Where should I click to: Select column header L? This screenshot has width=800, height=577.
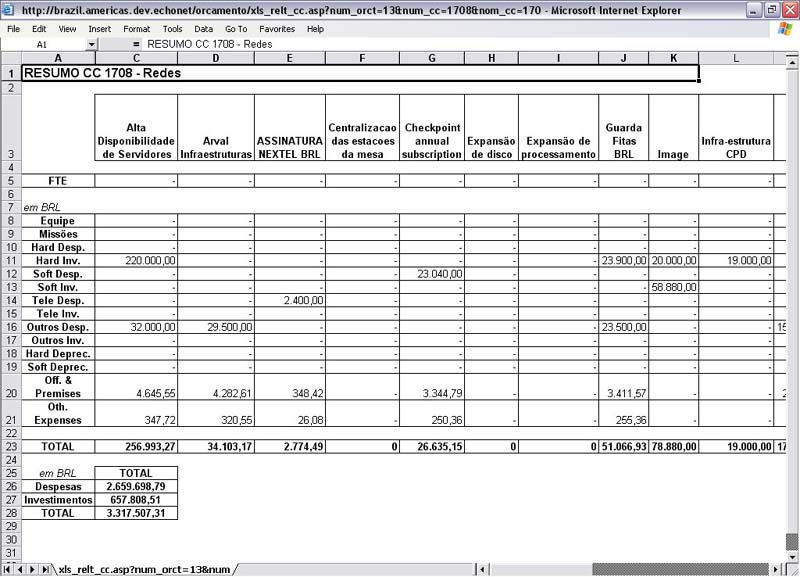click(x=736, y=58)
